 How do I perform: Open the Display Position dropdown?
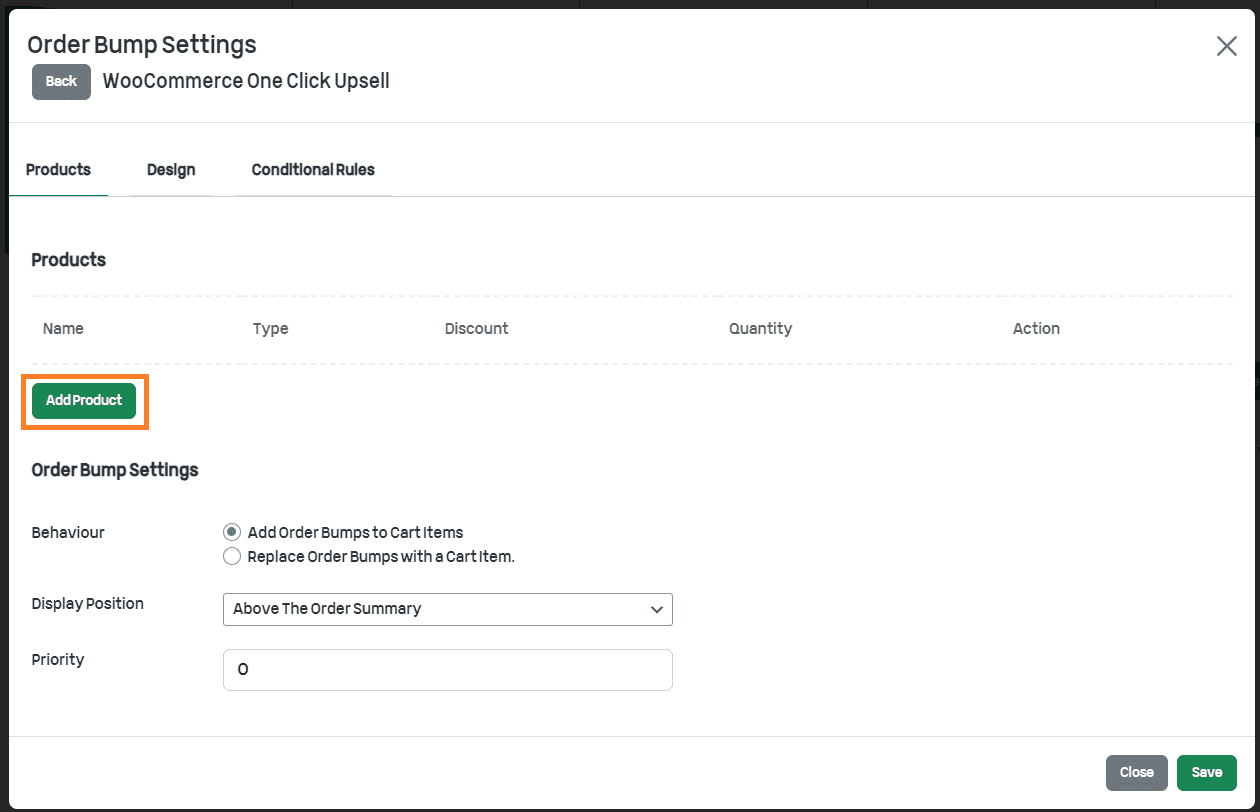[447, 609]
